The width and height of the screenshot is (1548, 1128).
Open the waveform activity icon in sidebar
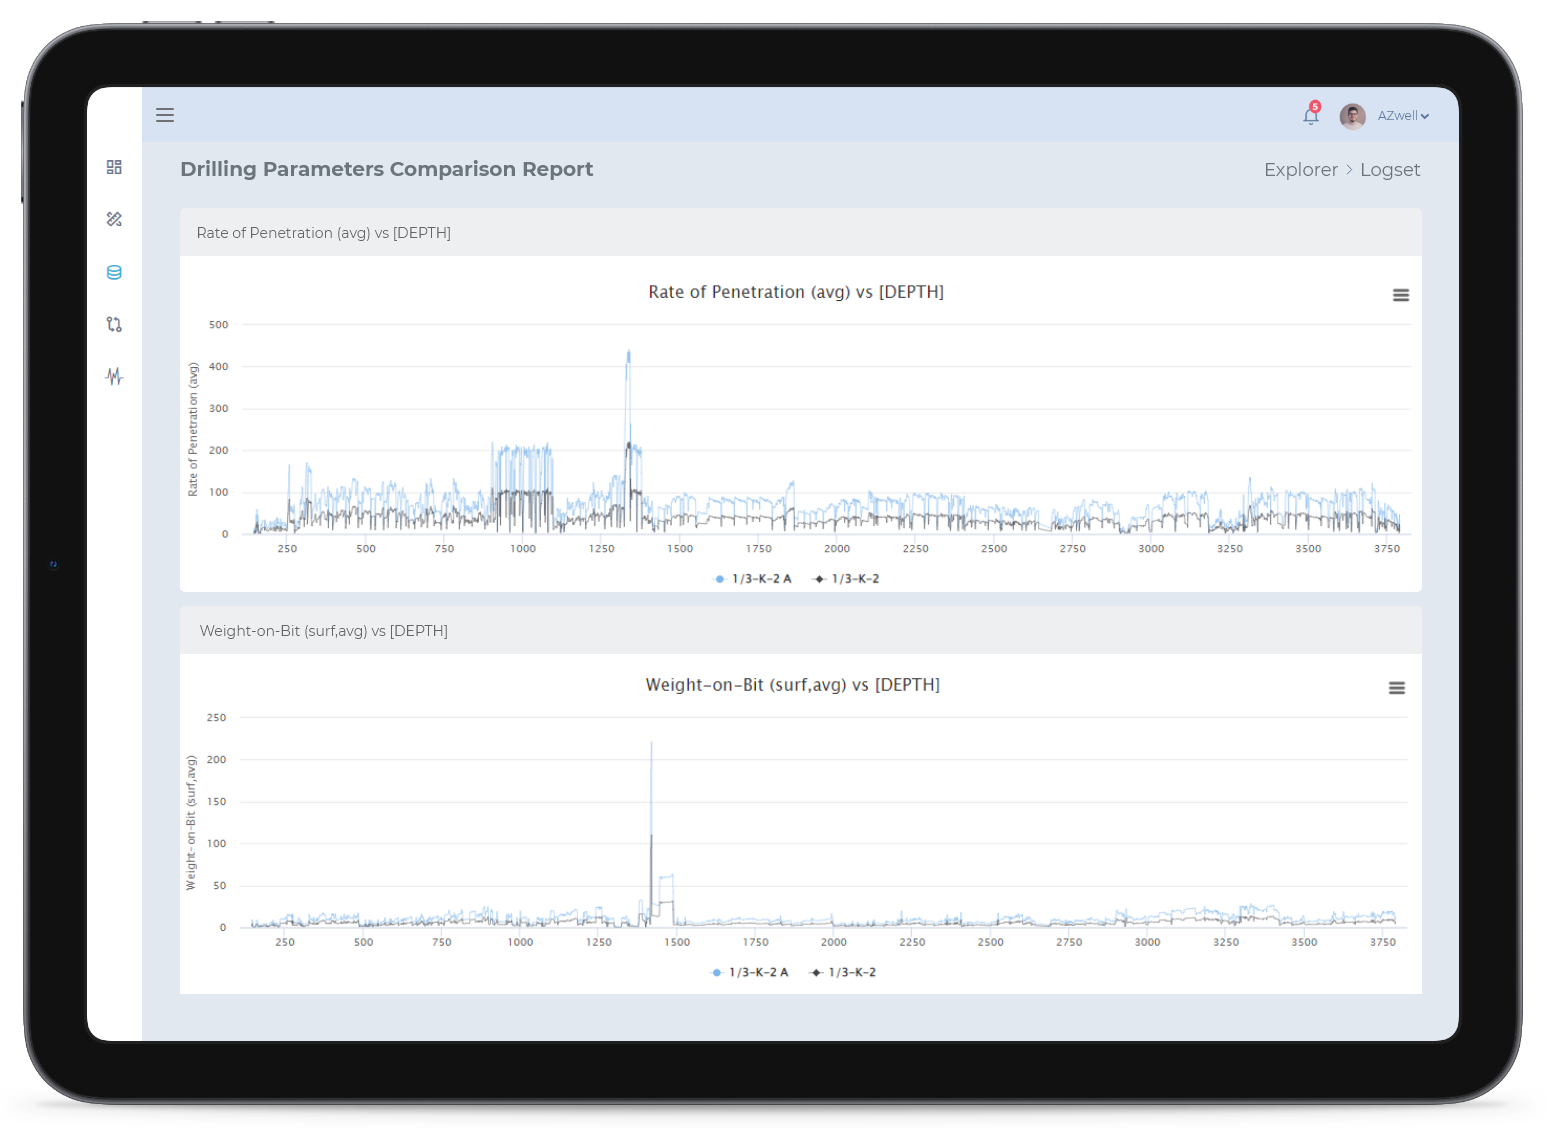pyautogui.click(x=114, y=376)
